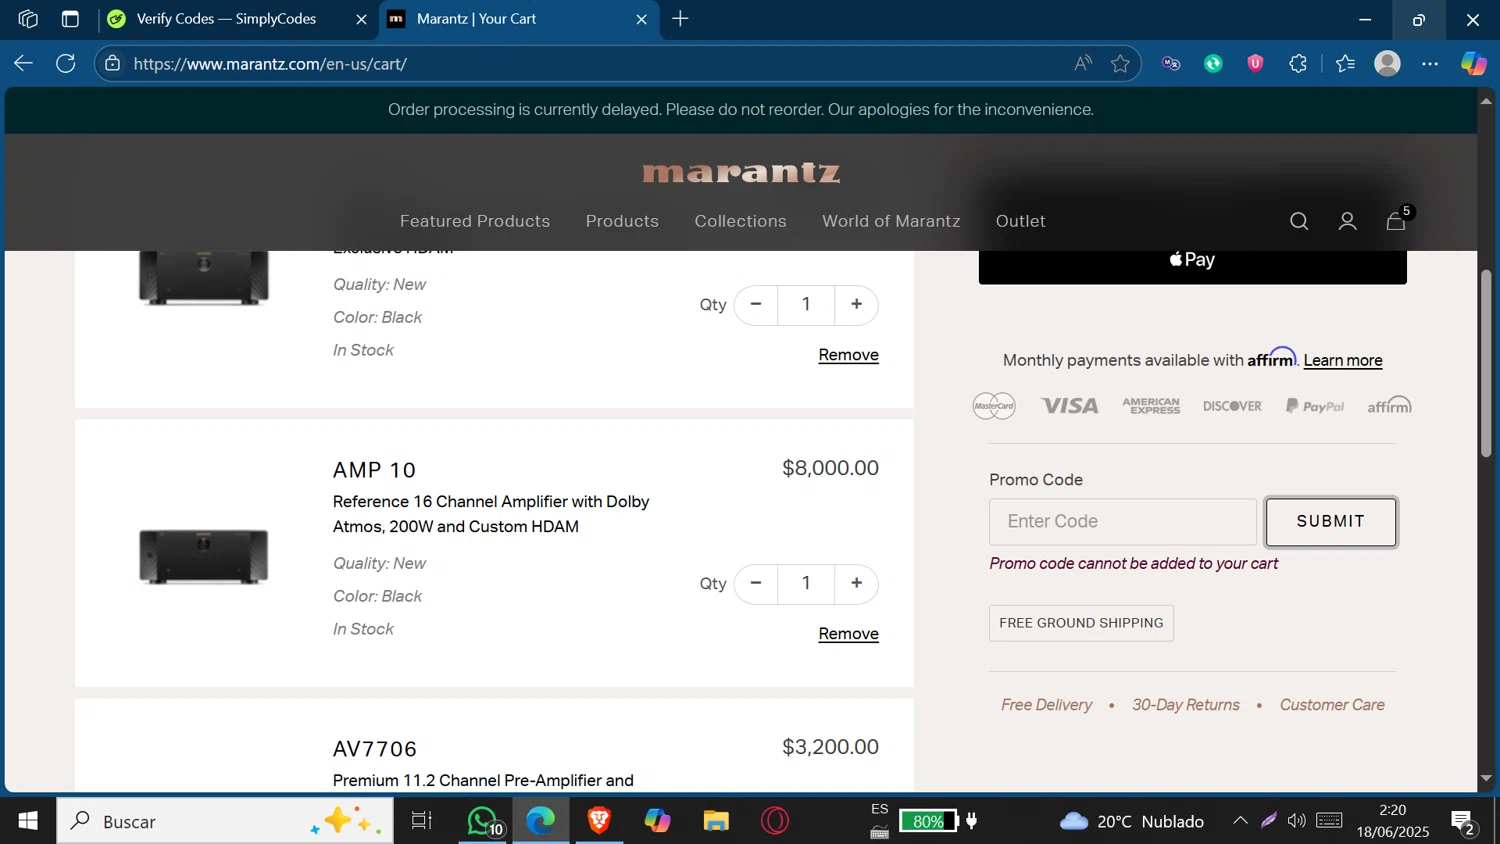Decrease quantity of first cart item
Viewport: 1500px width, 844px height.
coord(756,304)
